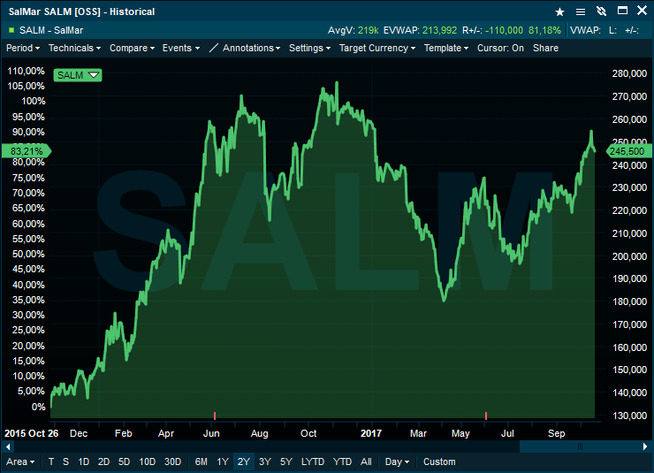654x473 pixels.
Task: Click the horizontal scrollbar thumb
Action: pos(580,447)
